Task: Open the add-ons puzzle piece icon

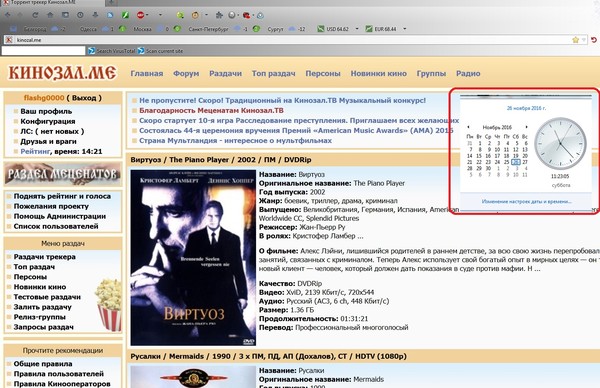Action: click(x=219, y=15)
